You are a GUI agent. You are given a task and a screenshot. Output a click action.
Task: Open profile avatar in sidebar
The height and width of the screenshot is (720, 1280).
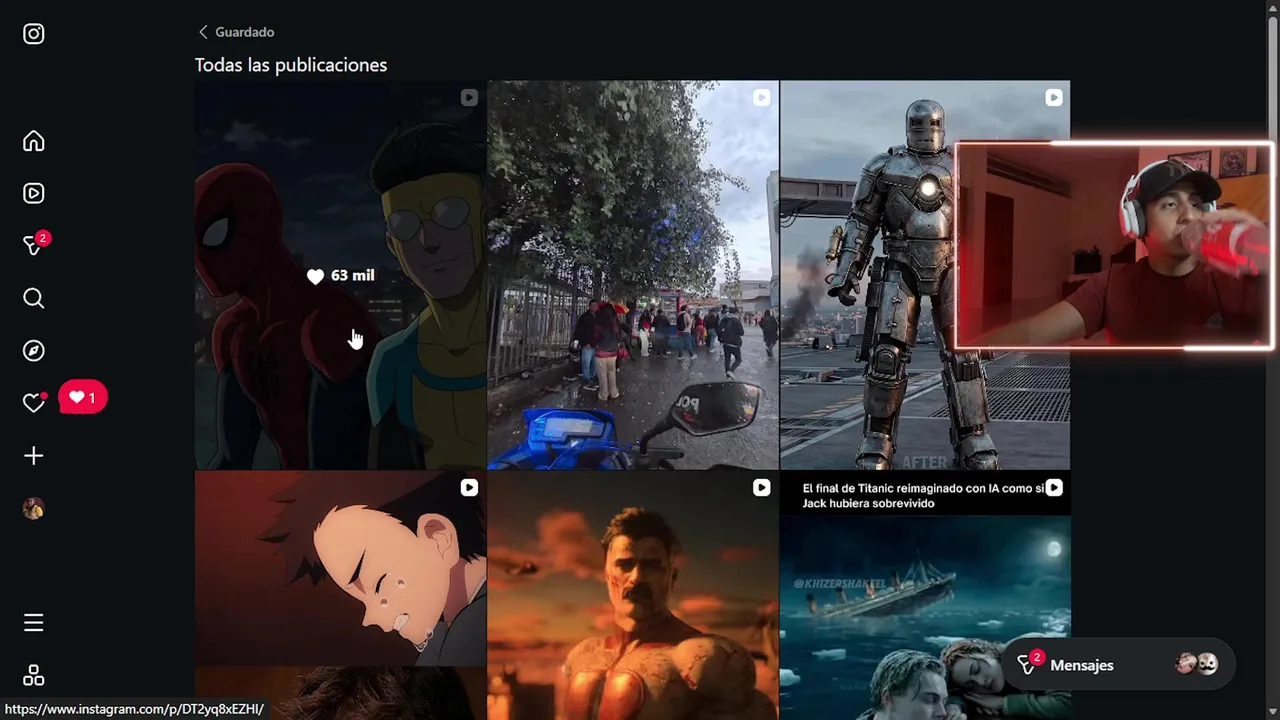[33, 508]
